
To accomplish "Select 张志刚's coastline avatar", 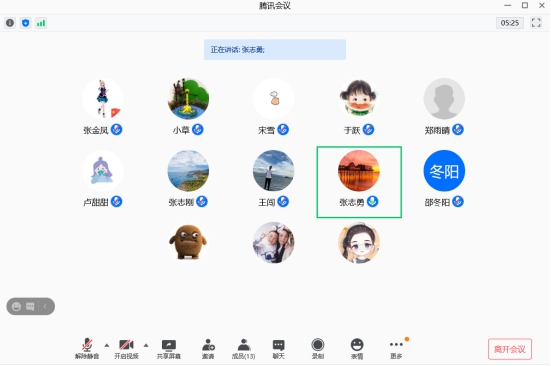I will coord(188,171).
